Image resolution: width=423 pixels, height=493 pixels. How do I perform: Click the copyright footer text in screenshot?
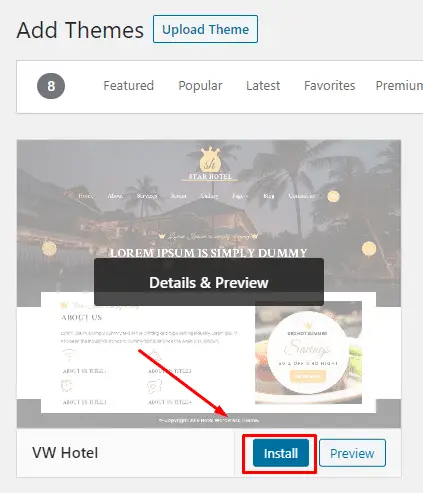click(x=209, y=420)
